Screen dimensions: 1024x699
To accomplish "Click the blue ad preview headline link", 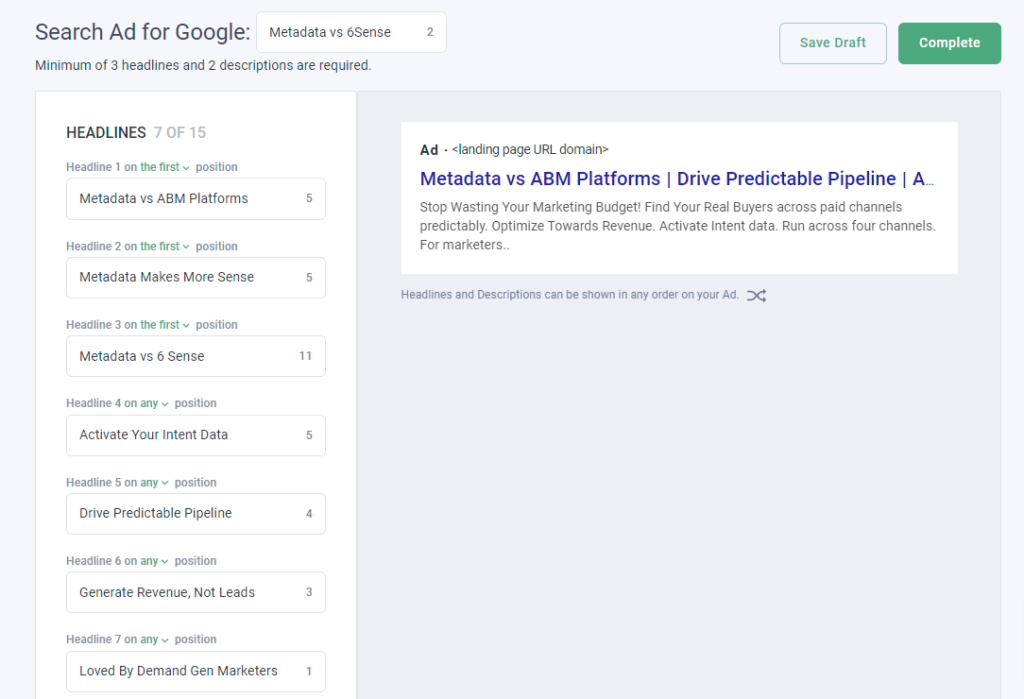I will click(677, 178).
